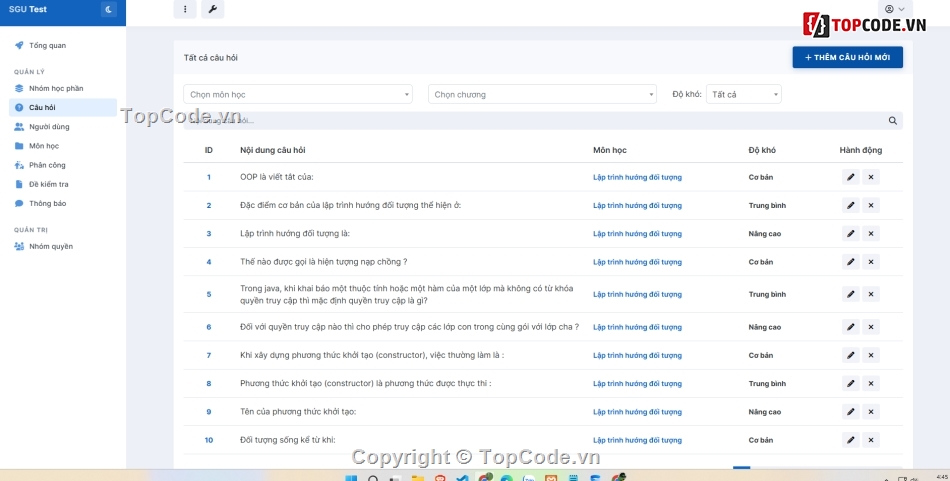This screenshot has height=481, width=950.
Task: Open 'Môn học' sidebar item
Action: pyautogui.click(x=63, y=146)
